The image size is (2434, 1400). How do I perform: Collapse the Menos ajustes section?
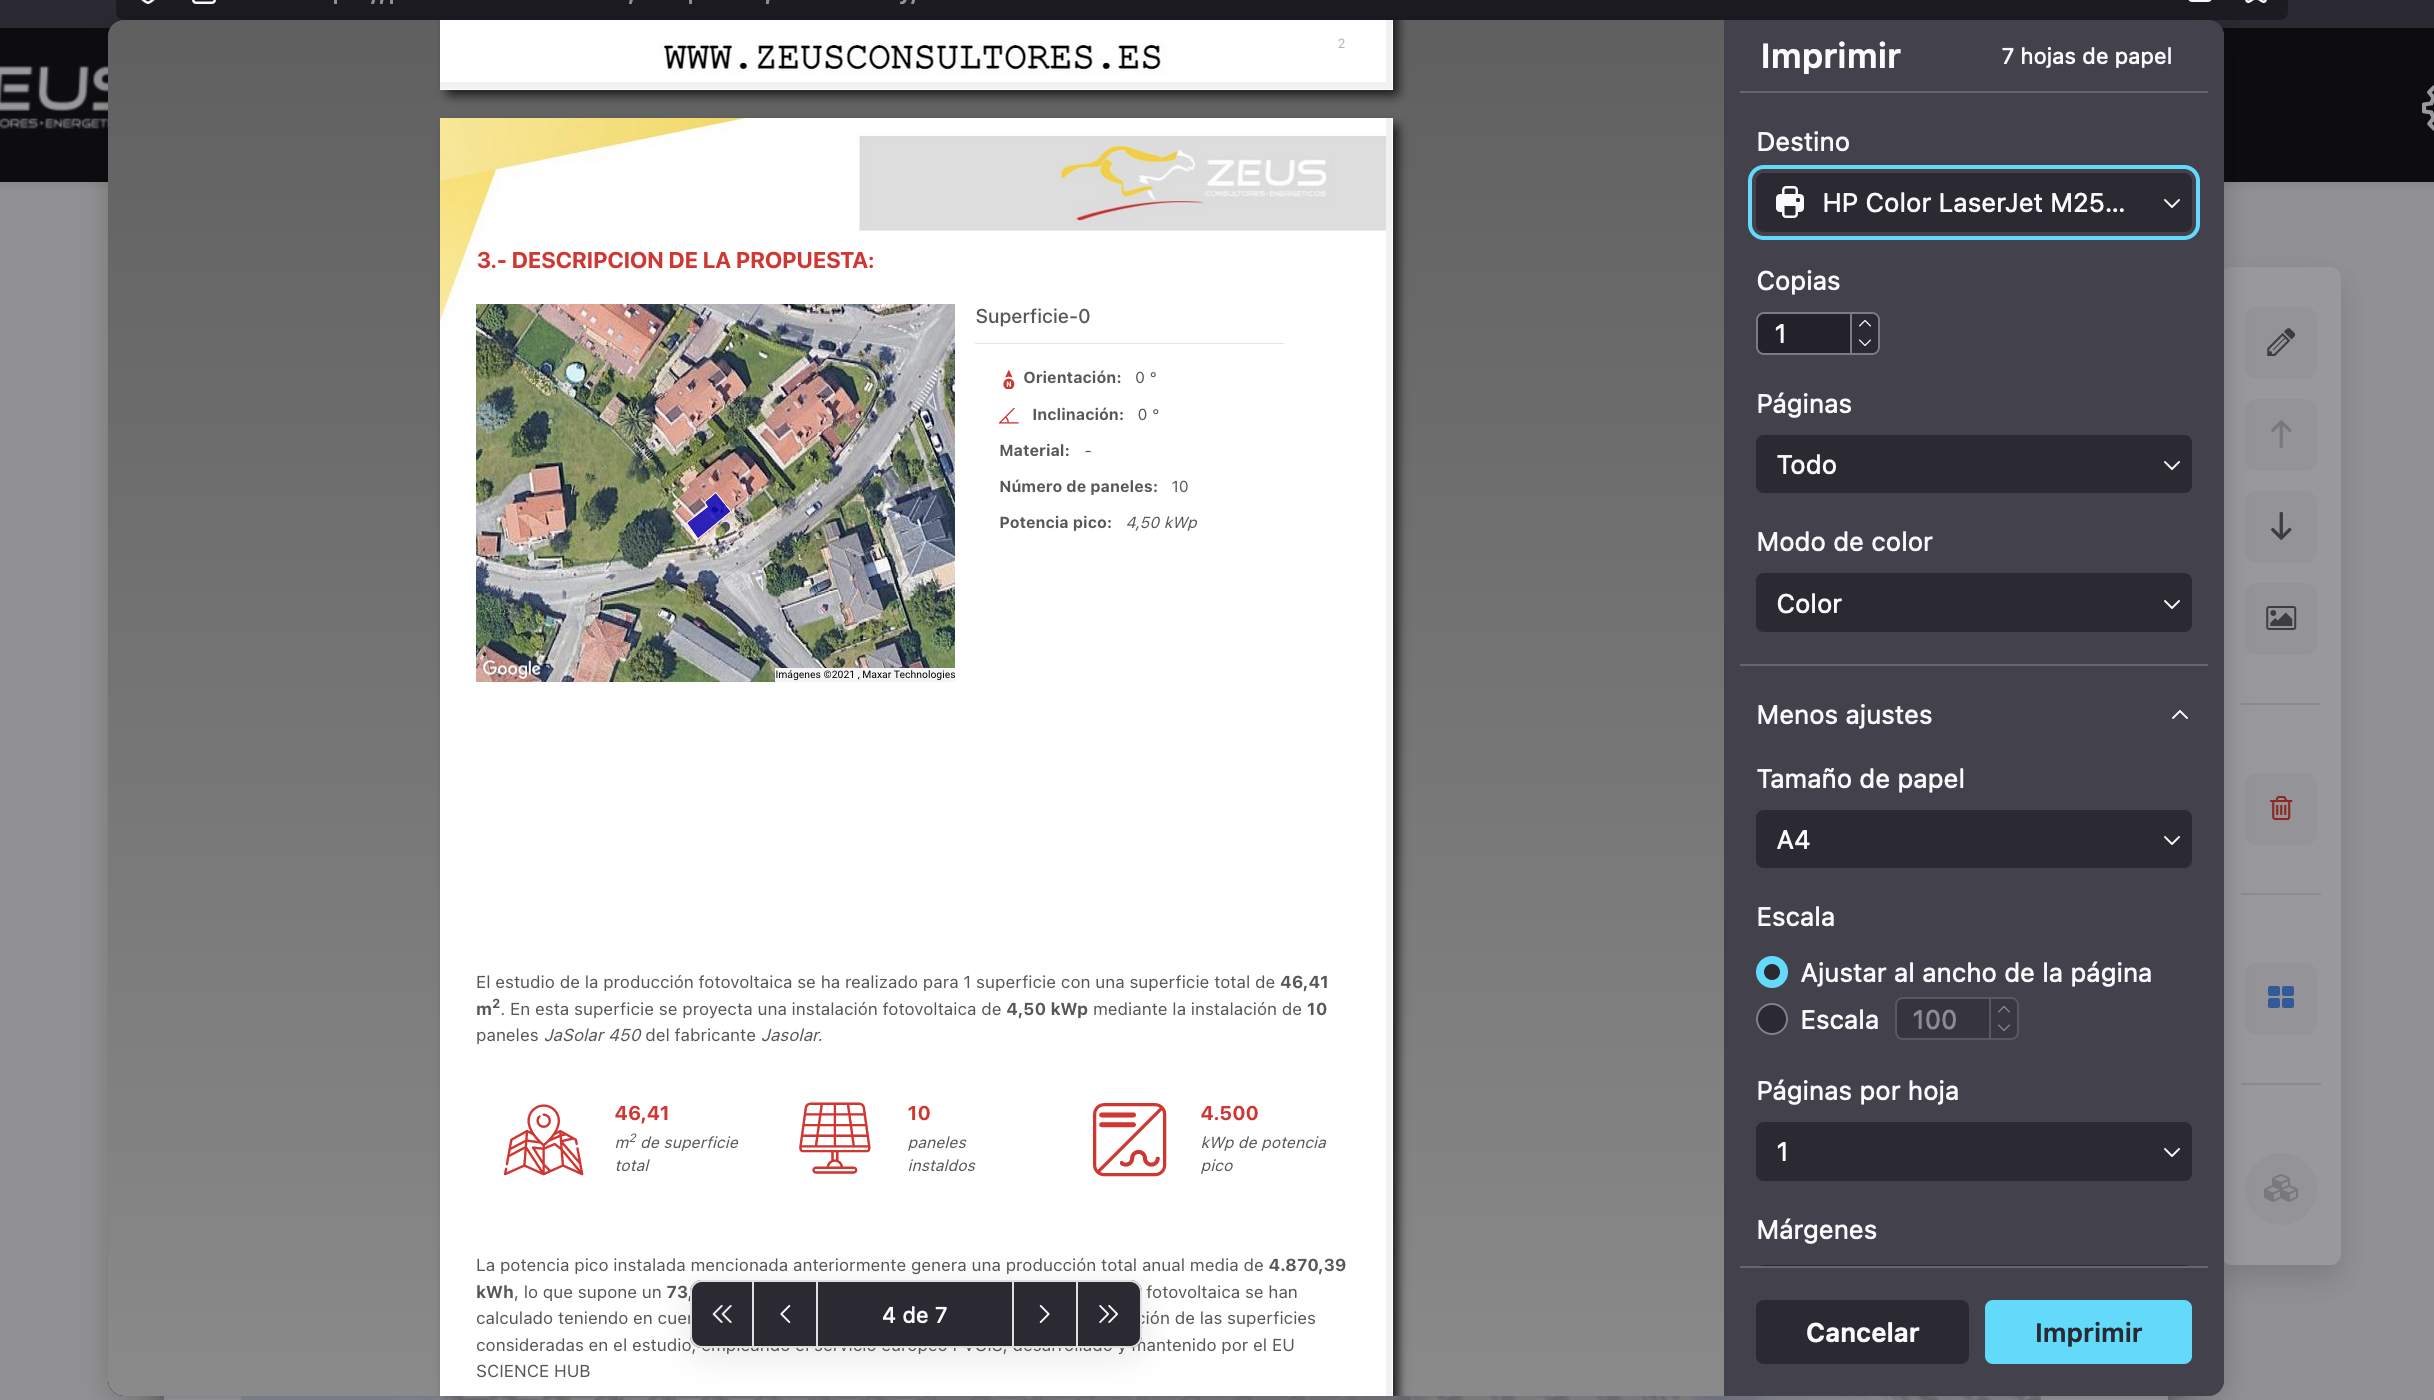[2178, 715]
